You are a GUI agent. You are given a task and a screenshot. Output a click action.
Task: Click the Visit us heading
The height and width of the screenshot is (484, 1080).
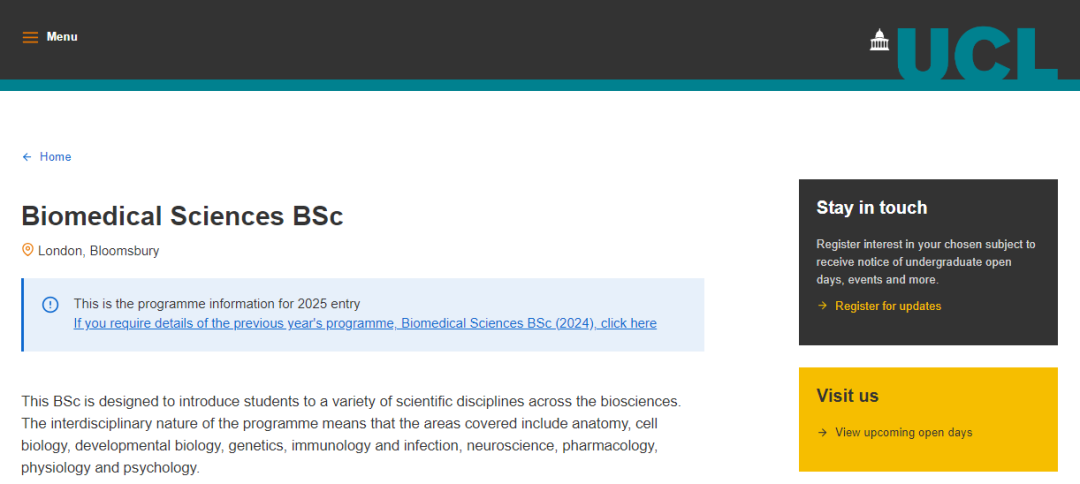pyautogui.click(x=847, y=396)
